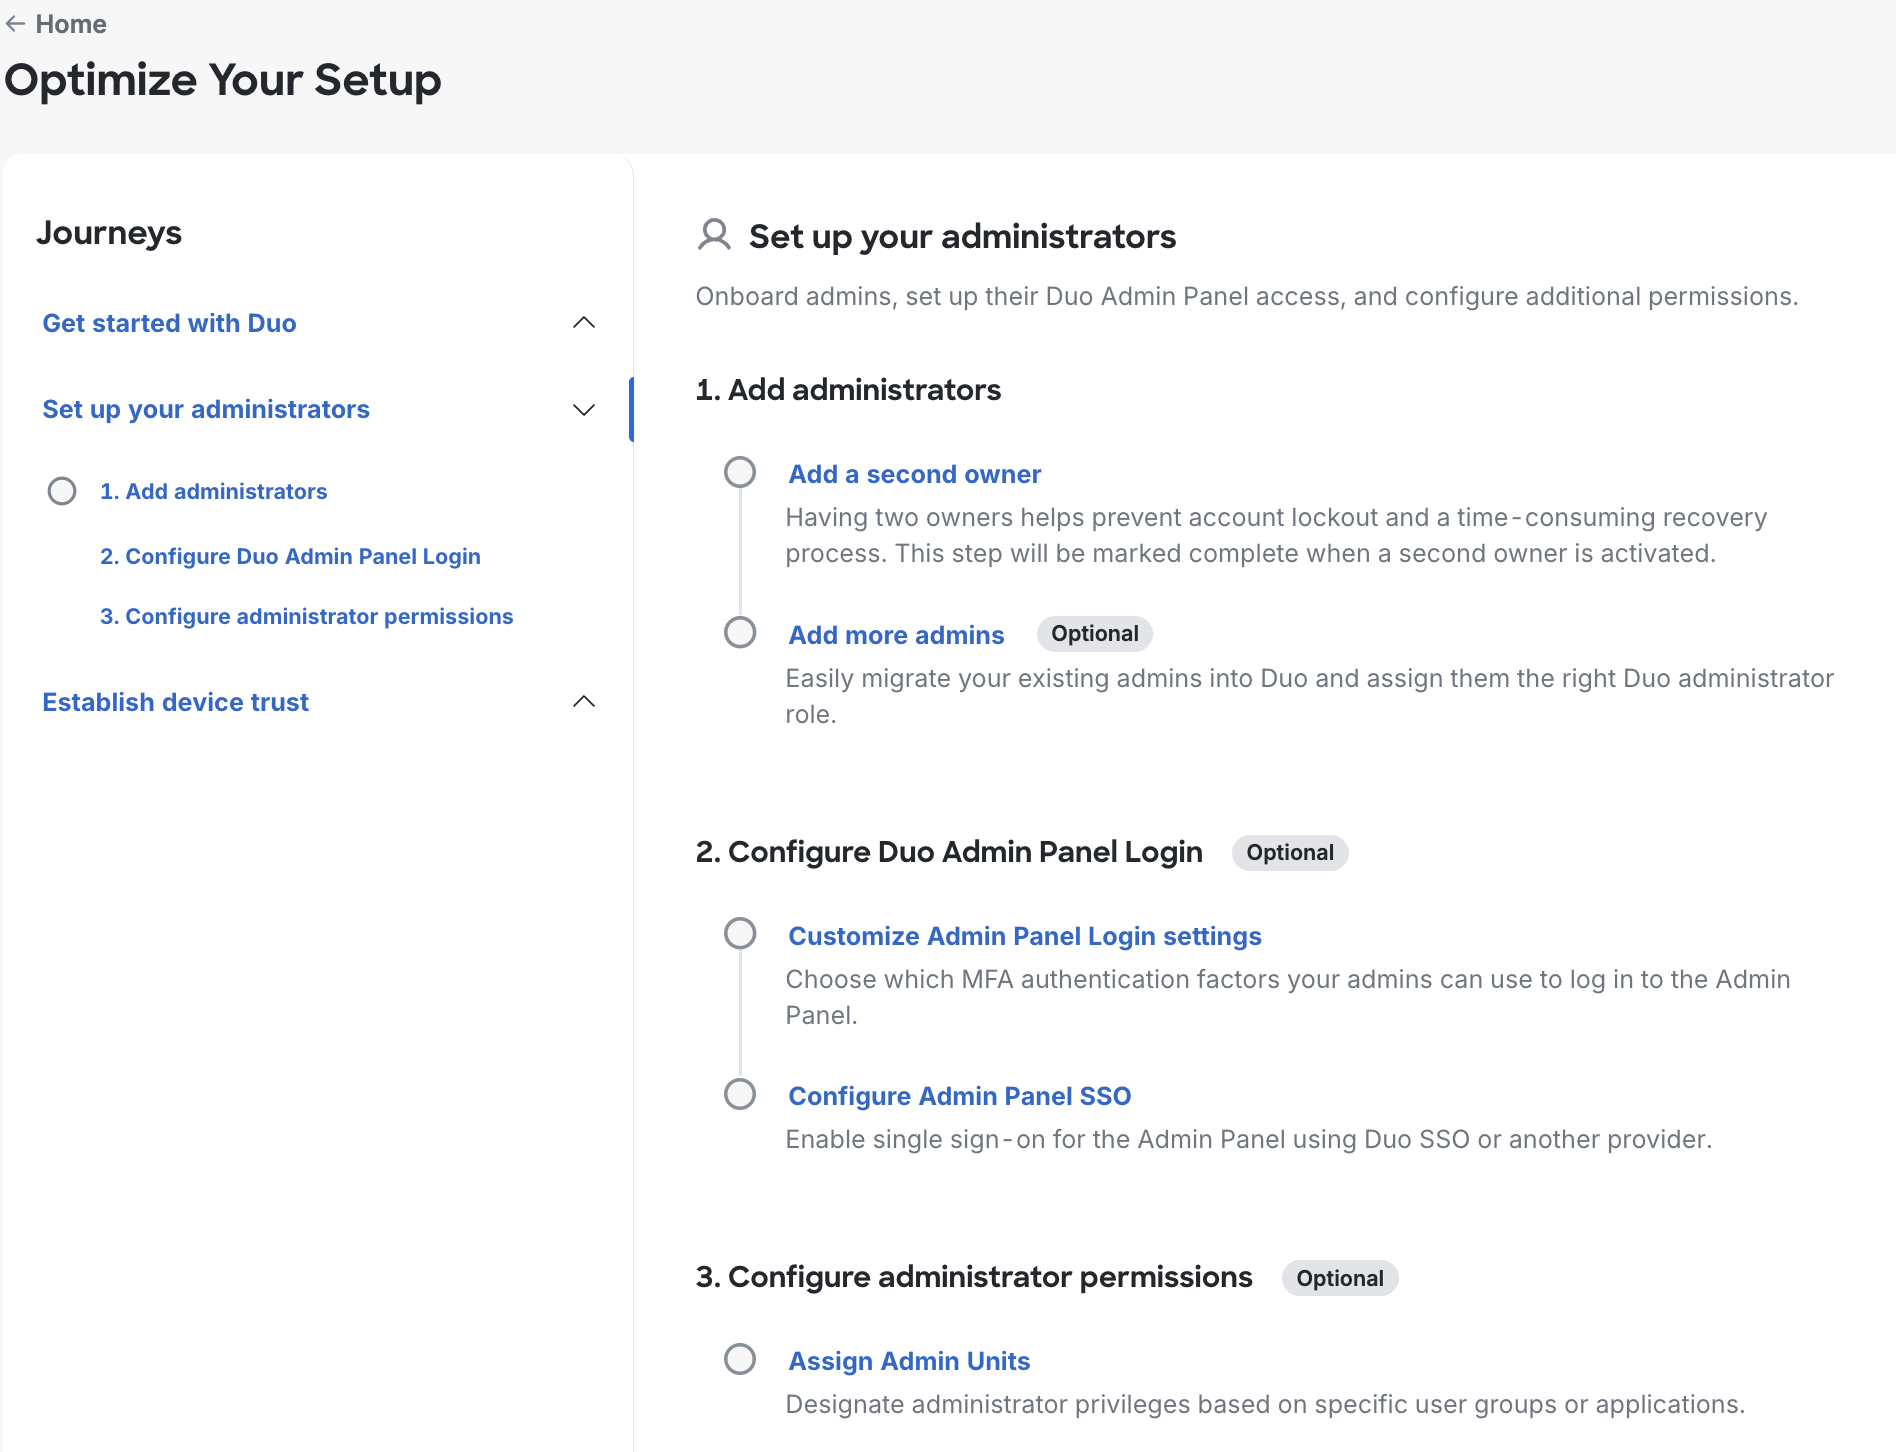Open the Add more admins link
The image size is (1896, 1452).
[896, 635]
